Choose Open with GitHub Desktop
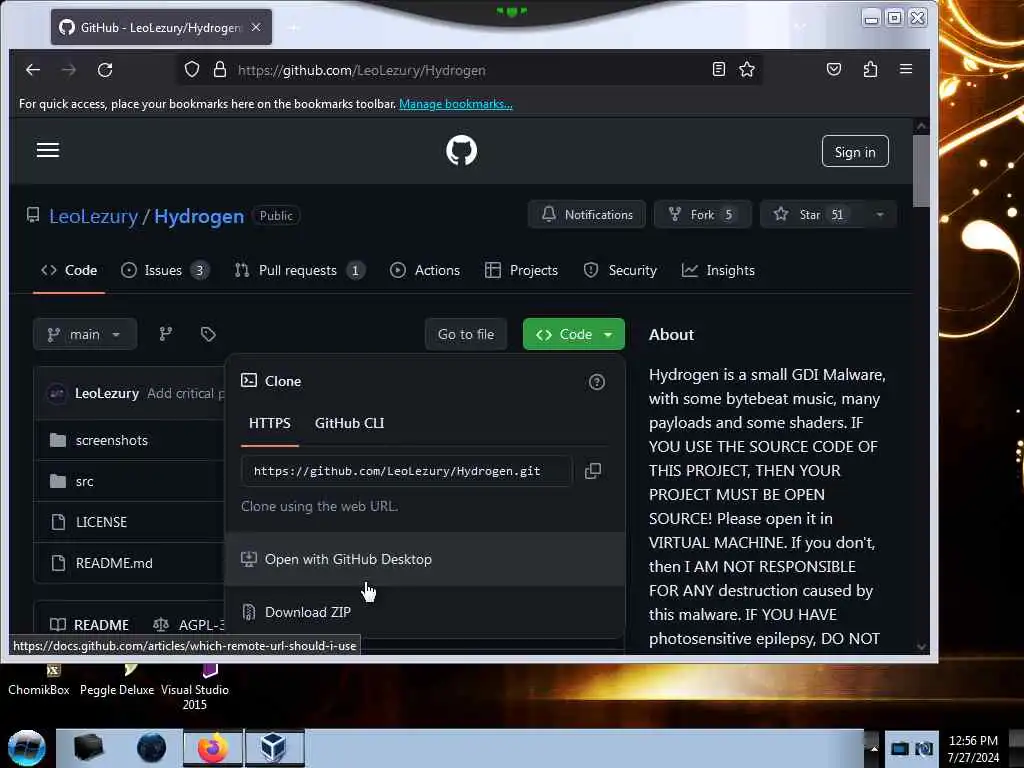Image resolution: width=1024 pixels, height=768 pixels. click(424, 559)
